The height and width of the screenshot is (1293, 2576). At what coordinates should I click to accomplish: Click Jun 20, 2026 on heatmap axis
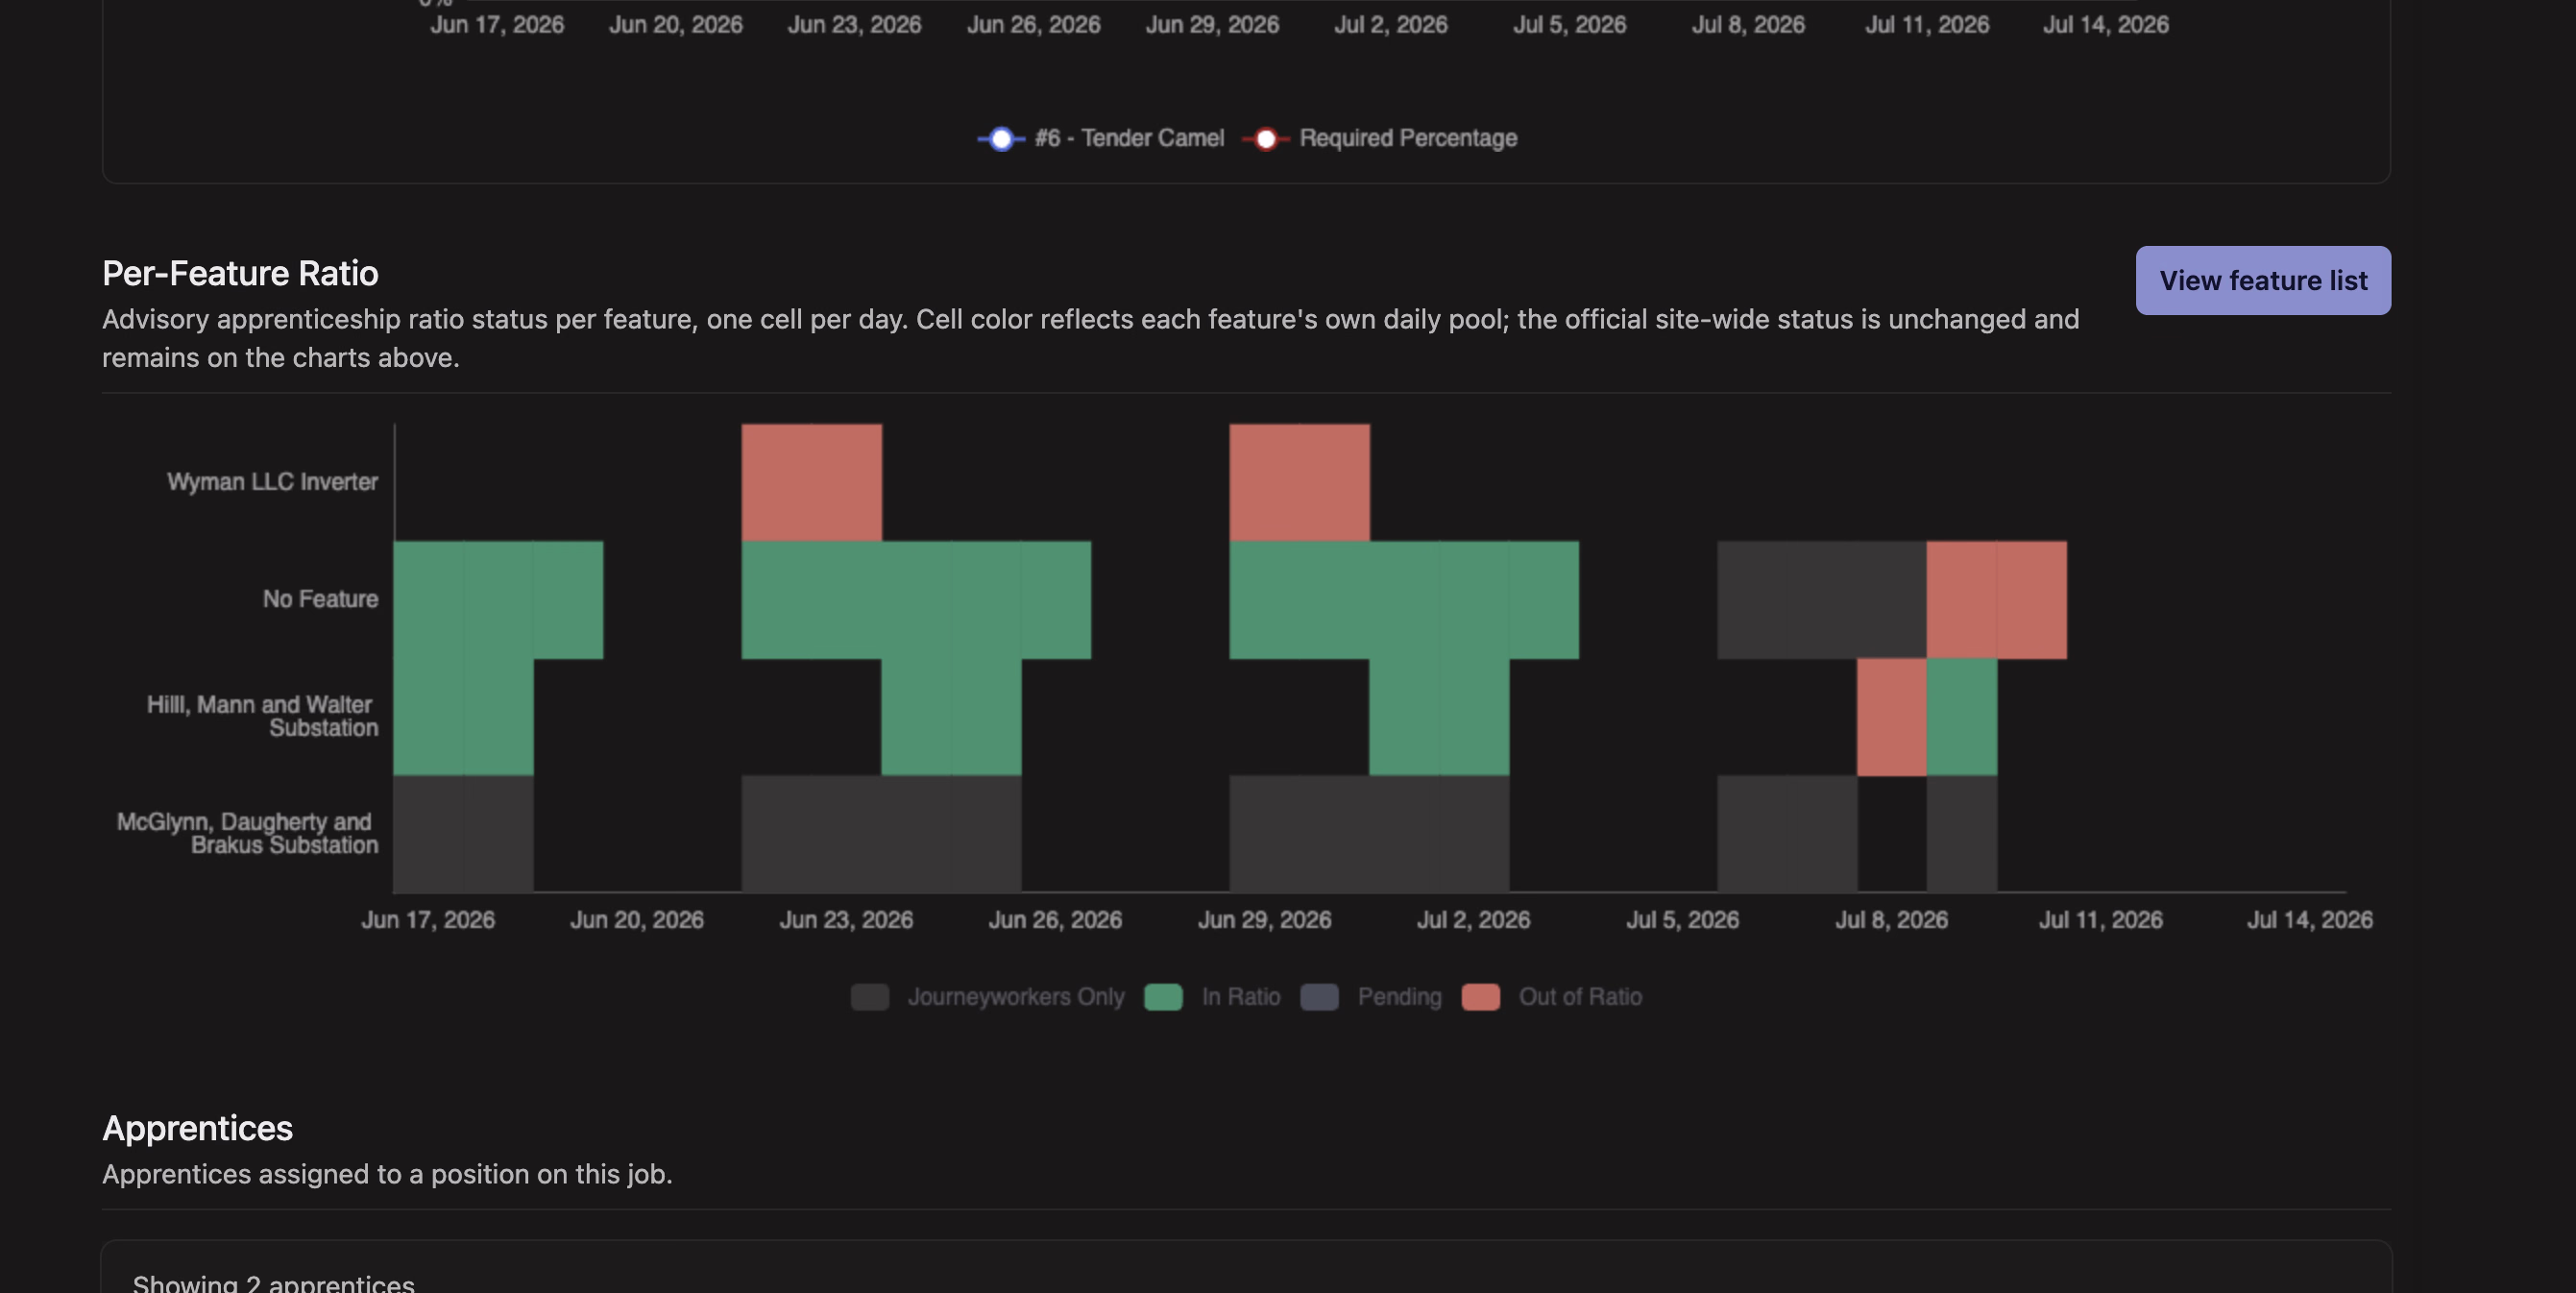637,920
